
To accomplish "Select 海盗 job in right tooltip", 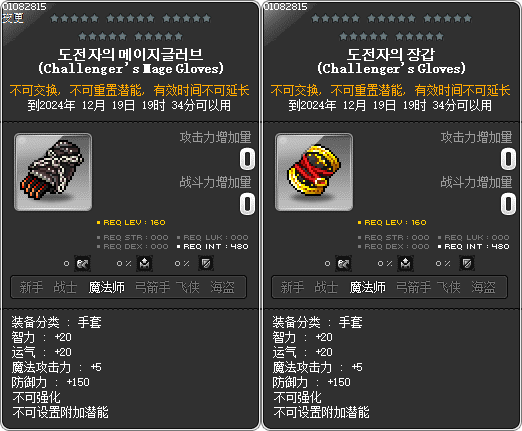I will pyautogui.click(x=483, y=287).
